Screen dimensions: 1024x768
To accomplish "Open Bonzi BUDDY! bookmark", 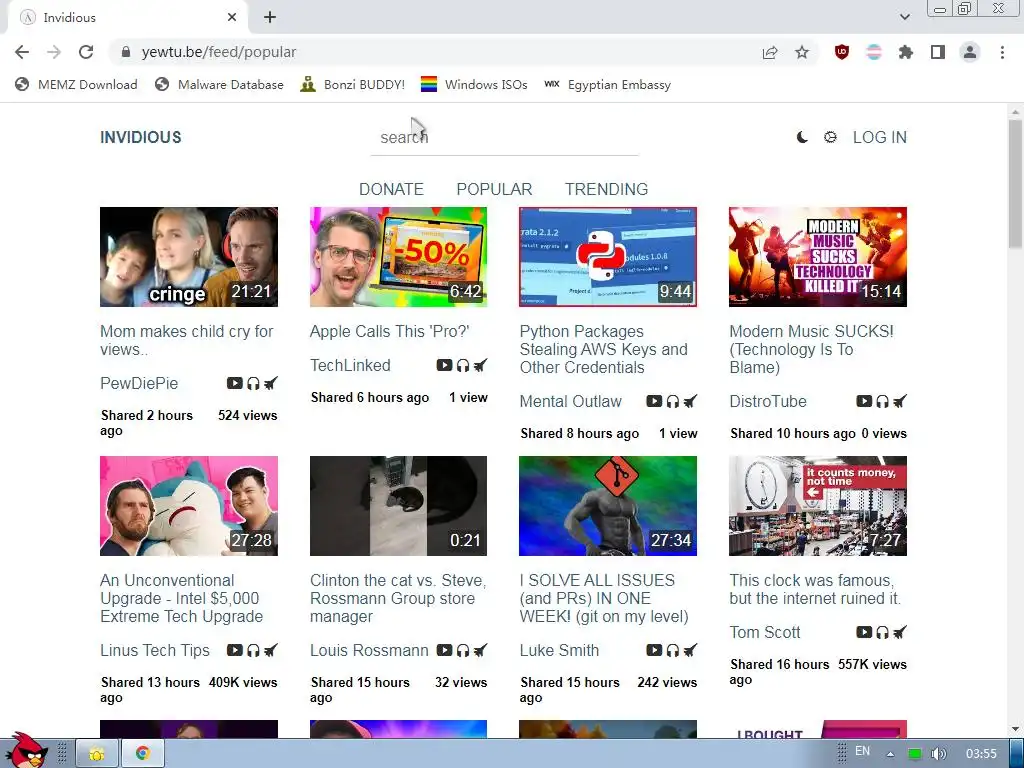I will [353, 84].
